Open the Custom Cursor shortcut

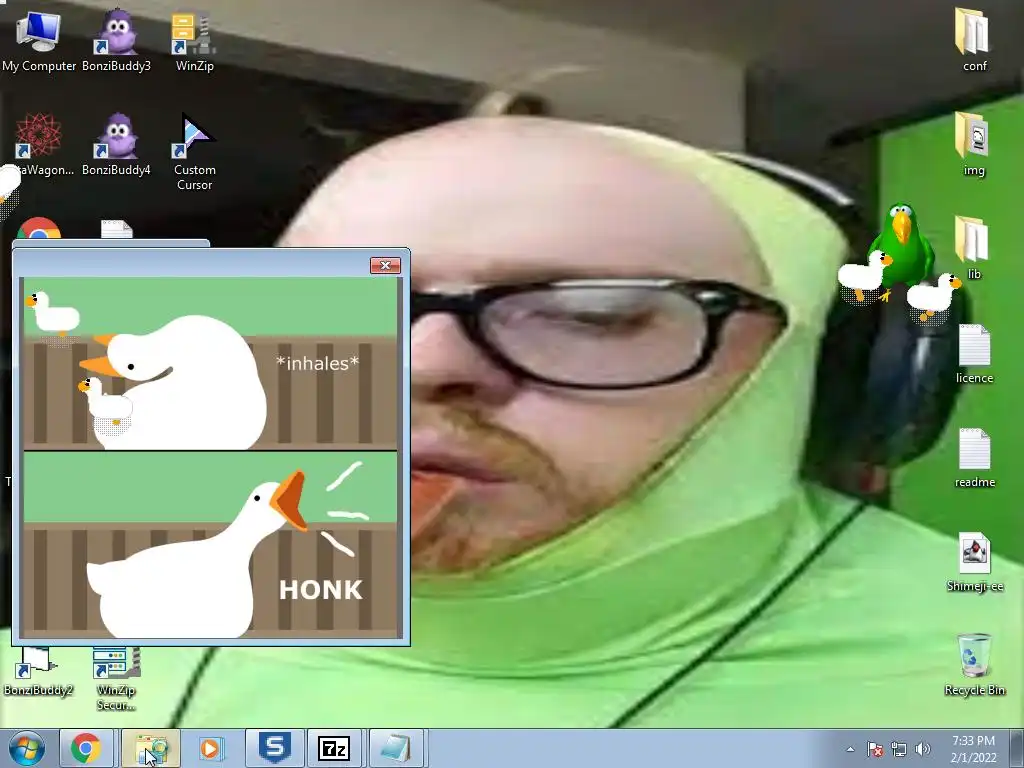(x=194, y=152)
